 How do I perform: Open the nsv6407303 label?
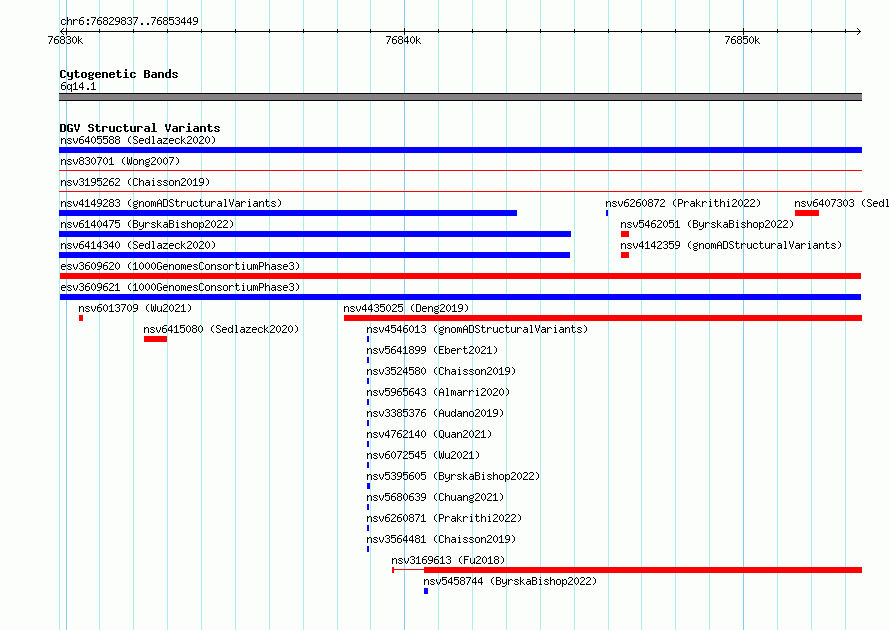(842, 203)
